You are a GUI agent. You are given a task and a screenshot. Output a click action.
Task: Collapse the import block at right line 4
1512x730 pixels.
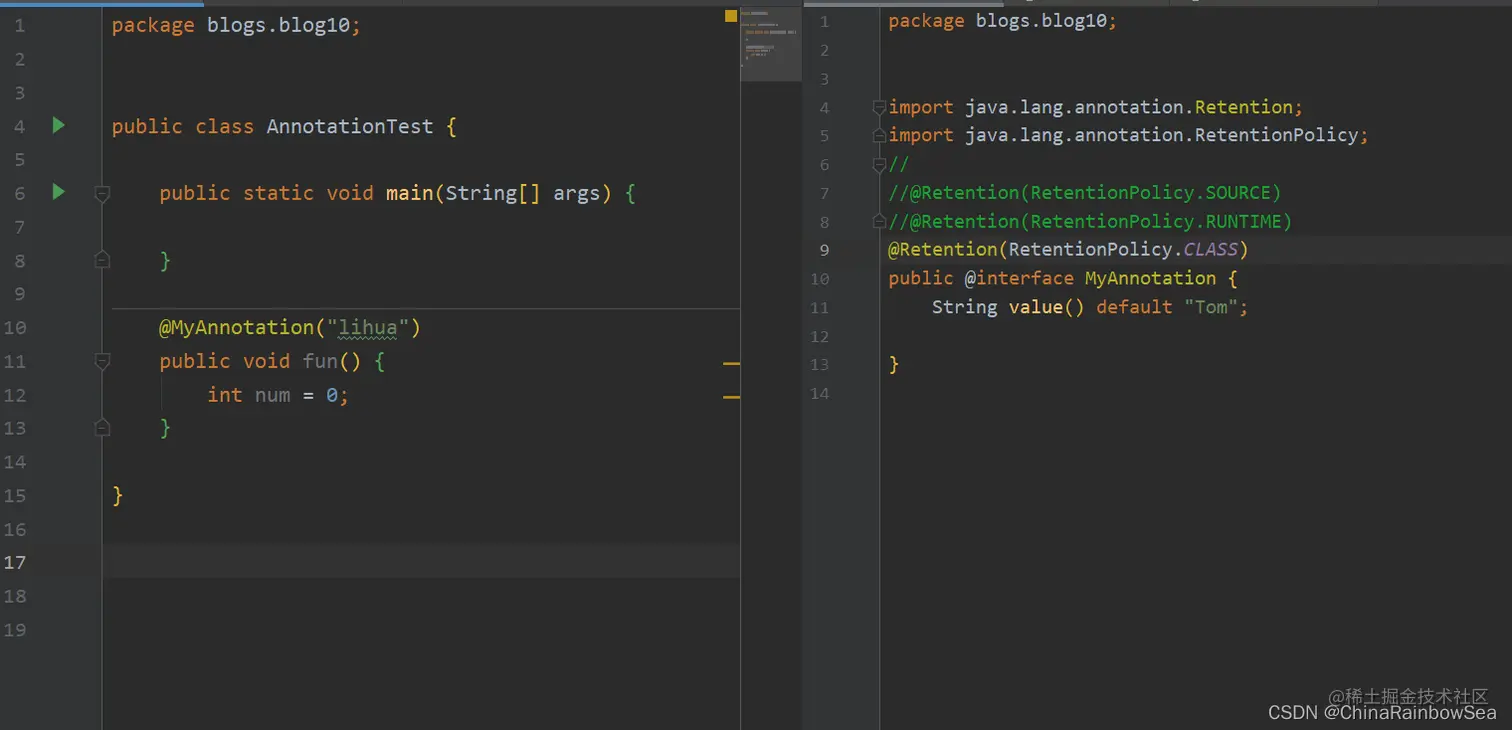point(879,107)
